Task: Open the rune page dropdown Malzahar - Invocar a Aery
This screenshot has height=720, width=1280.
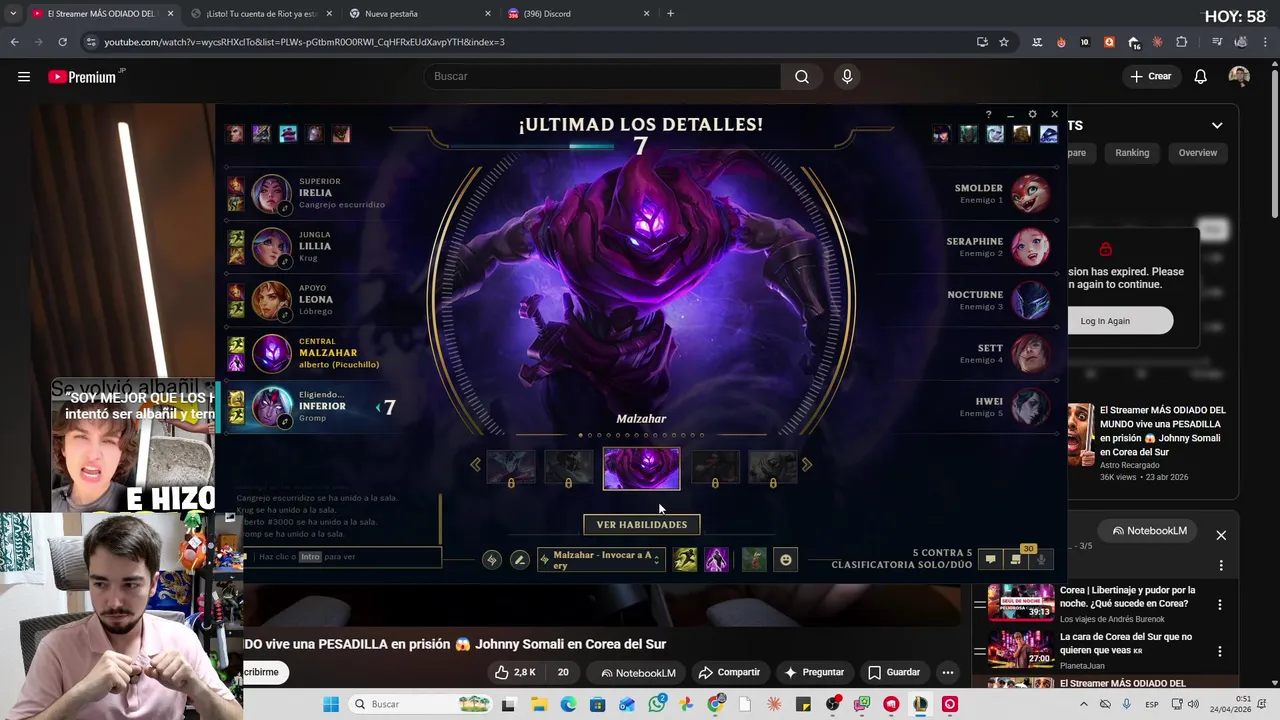Action: (601, 560)
